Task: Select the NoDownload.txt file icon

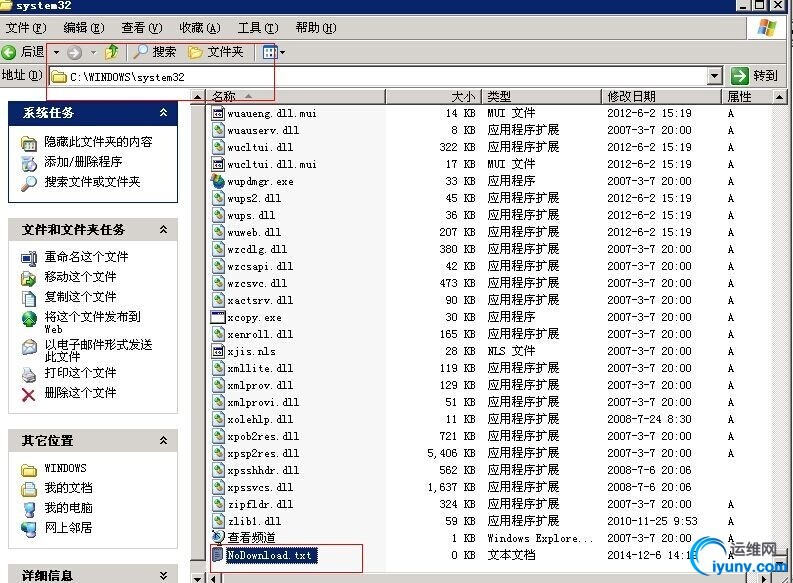Action: coord(218,555)
